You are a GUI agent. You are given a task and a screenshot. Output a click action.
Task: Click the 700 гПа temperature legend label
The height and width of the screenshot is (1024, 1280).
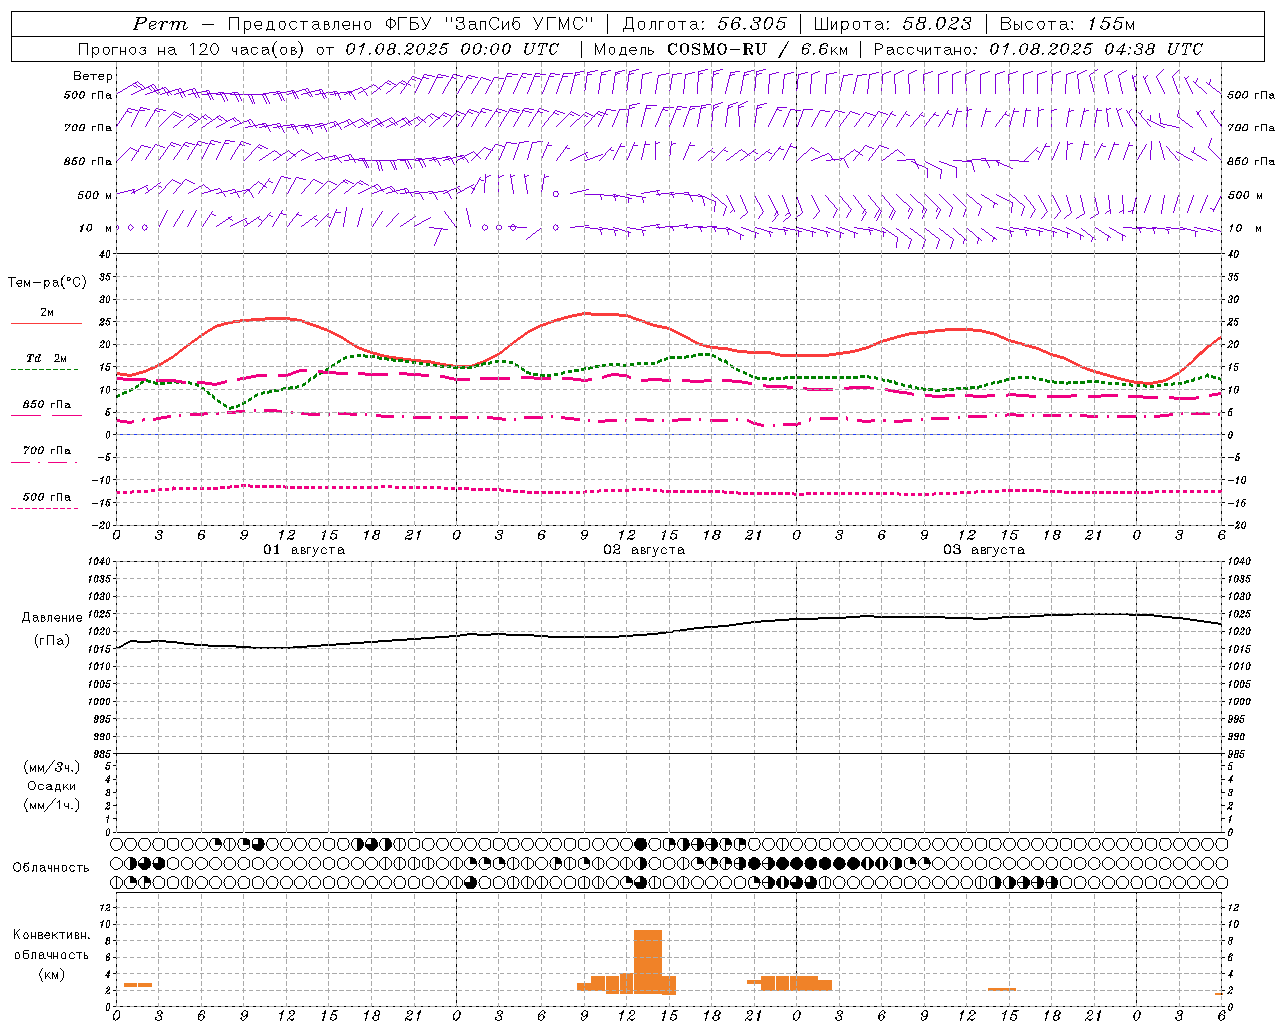pyautogui.click(x=47, y=450)
